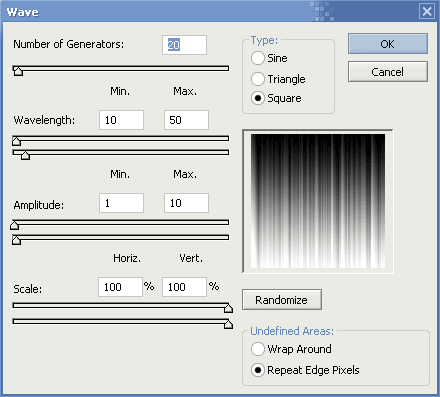The height and width of the screenshot is (397, 440).
Task: Click the wave effect preview thumbnail
Action: click(318, 201)
